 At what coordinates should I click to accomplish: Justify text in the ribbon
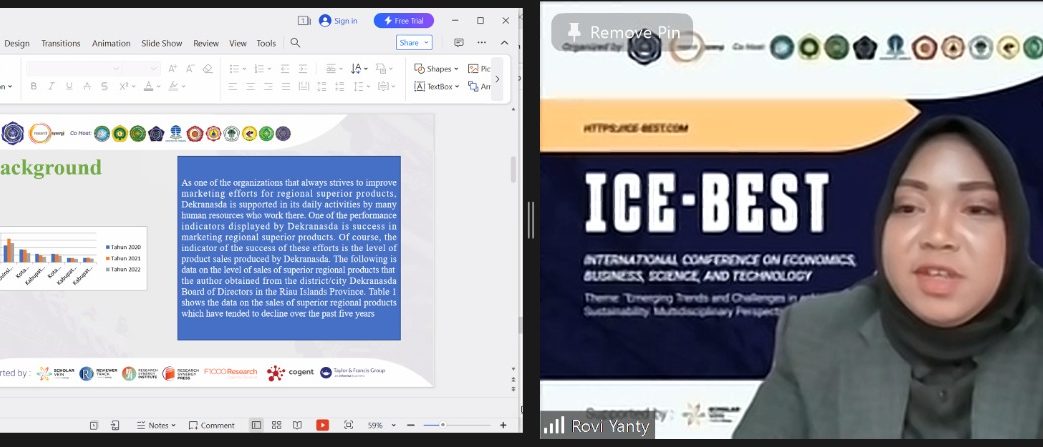point(285,86)
